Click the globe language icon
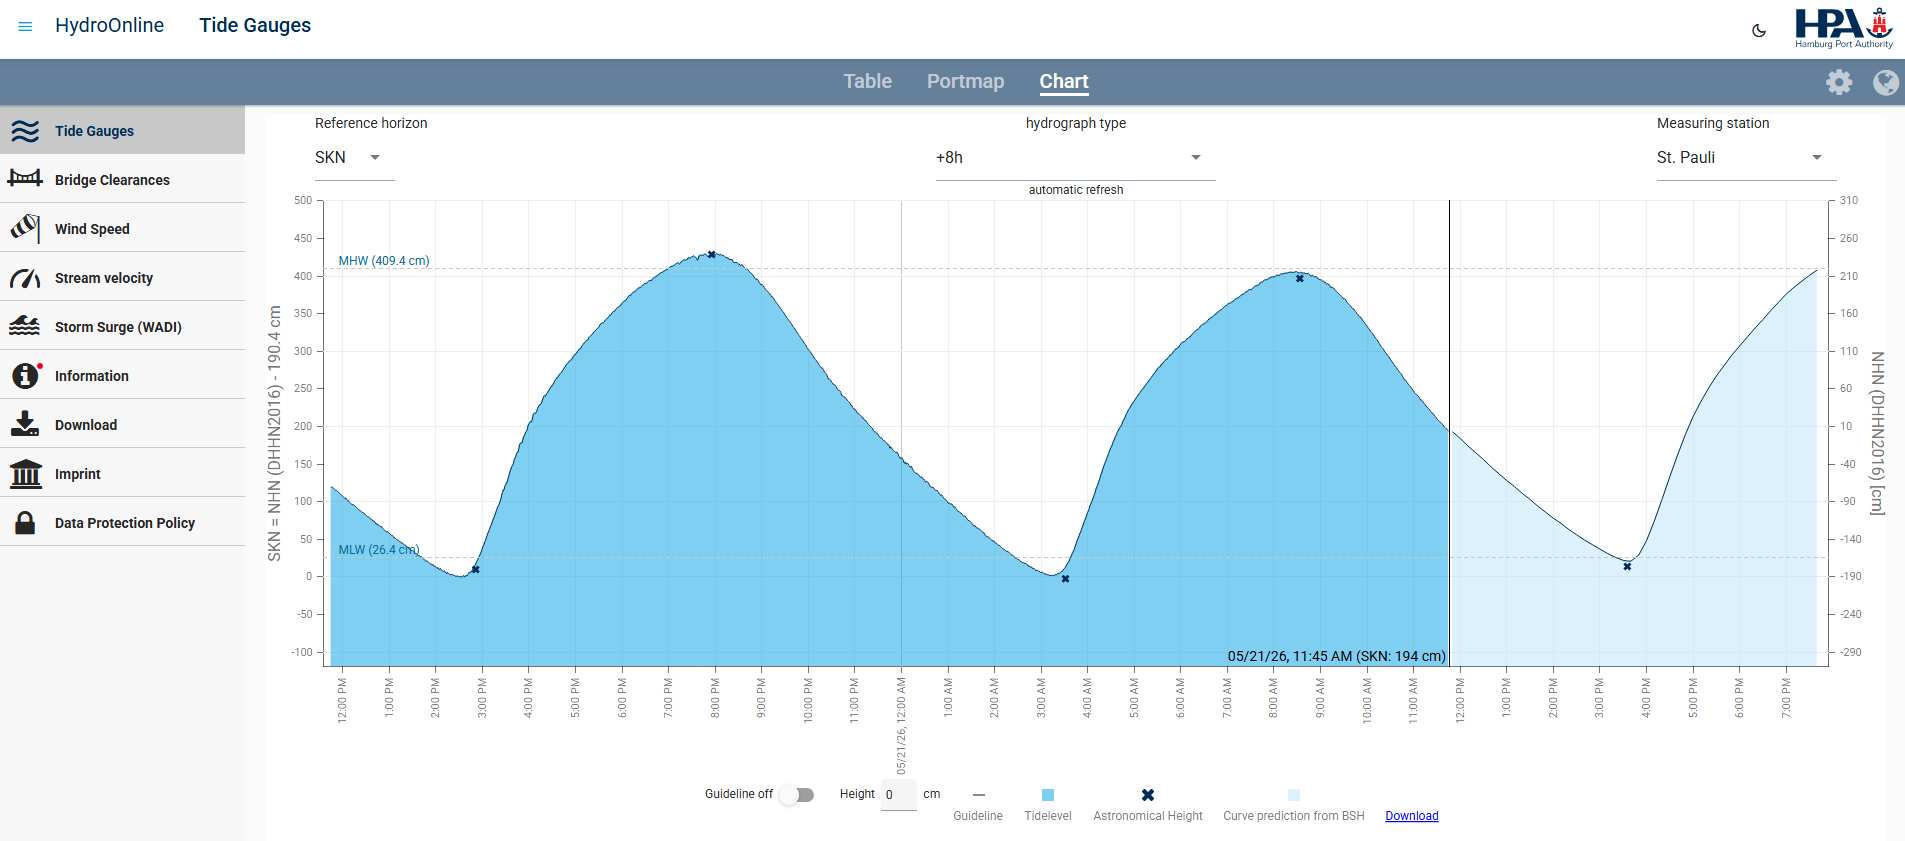The image size is (1905, 841). [1886, 82]
